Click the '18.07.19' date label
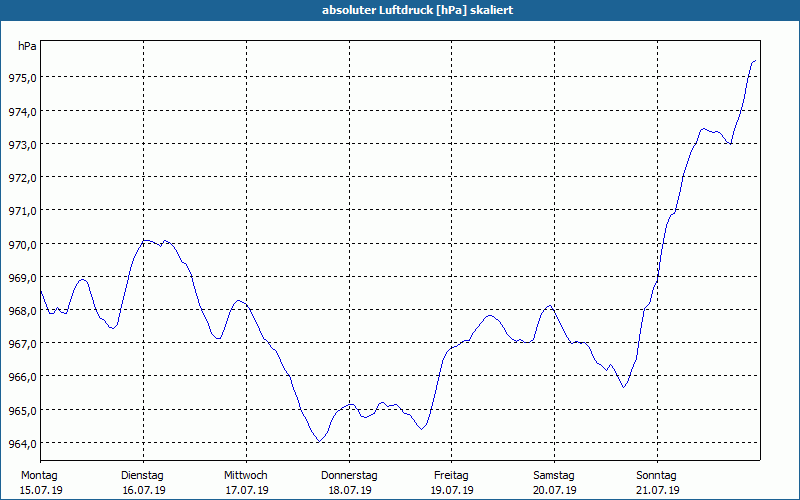800x500 pixels. pyautogui.click(x=349, y=490)
